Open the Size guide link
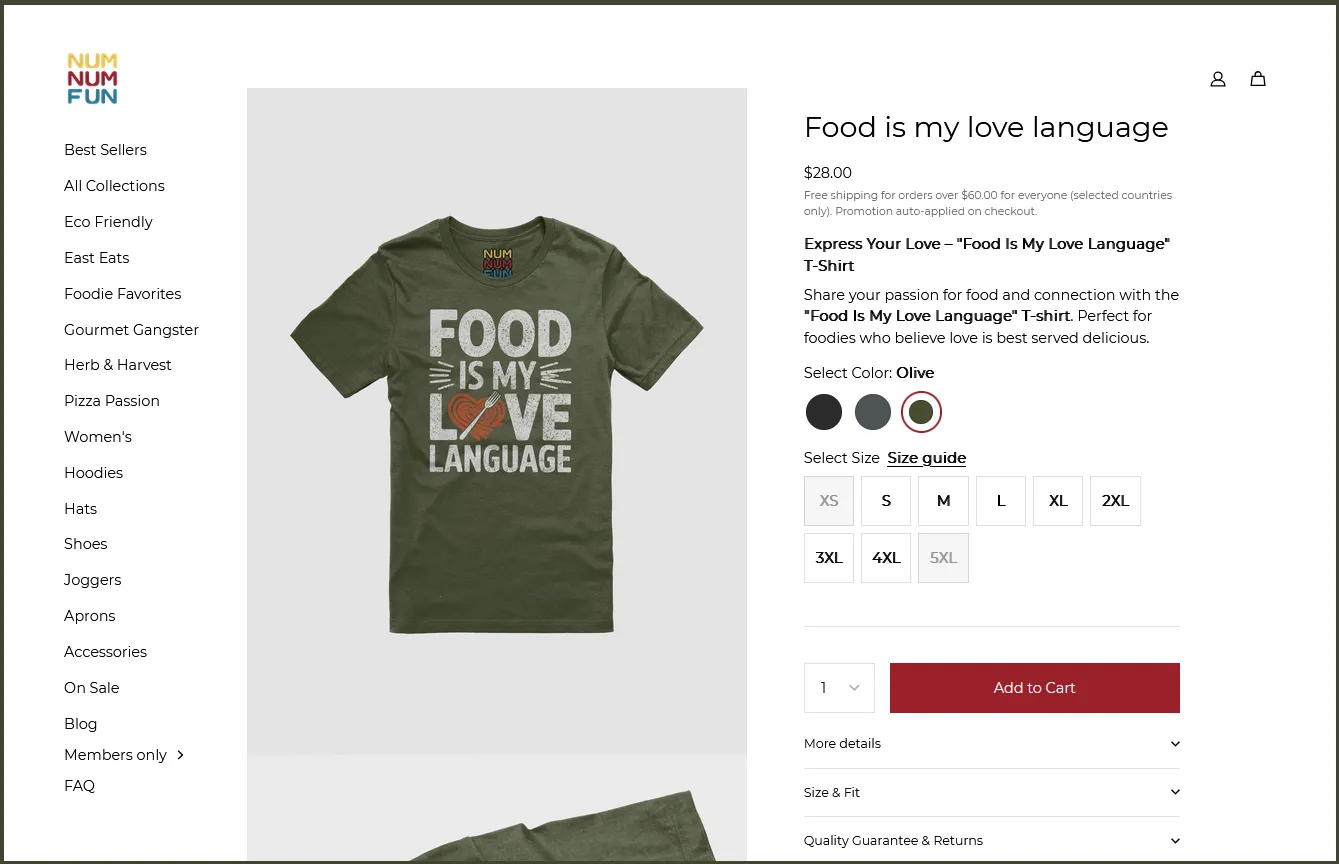The height and width of the screenshot is (864, 1339). tap(926, 458)
